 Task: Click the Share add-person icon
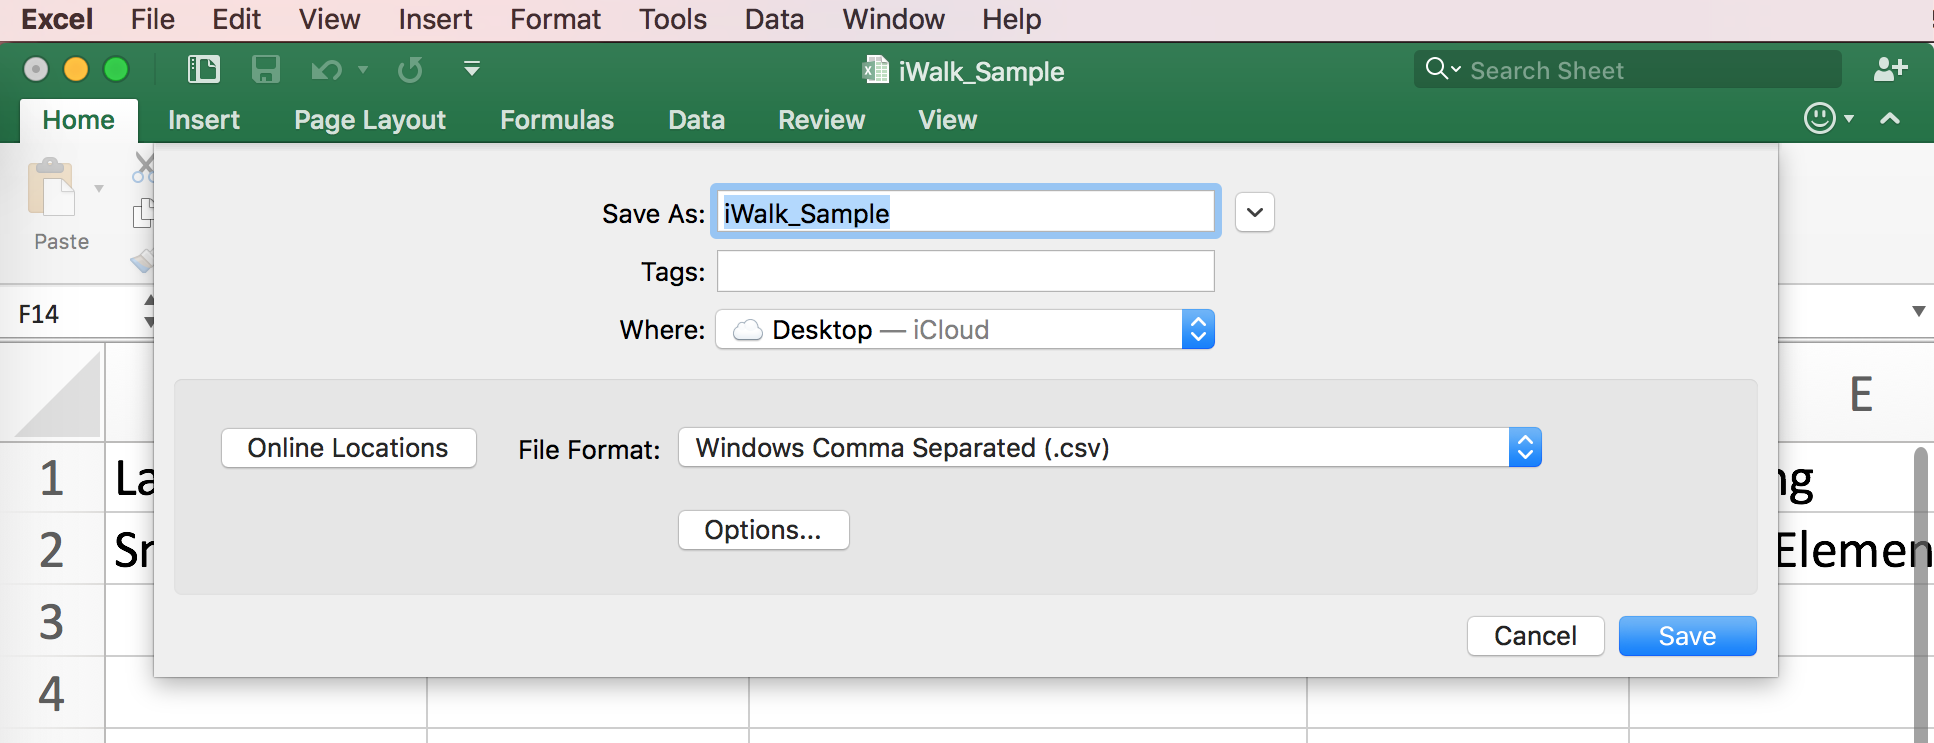[1890, 69]
